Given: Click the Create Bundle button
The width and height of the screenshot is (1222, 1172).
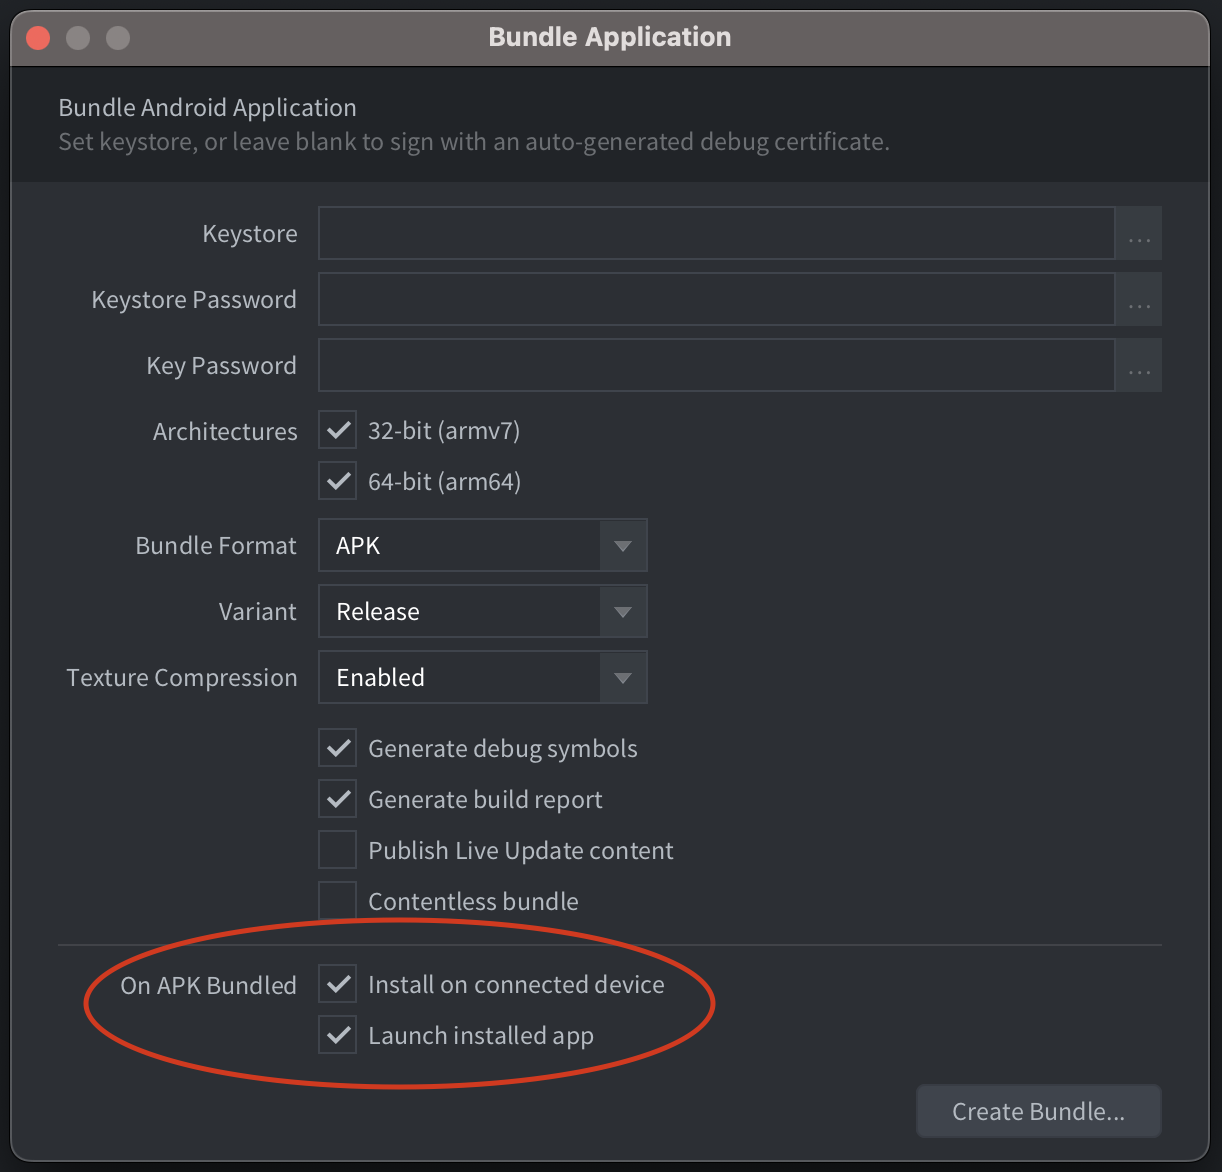Looking at the screenshot, I should [1038, 1110].
